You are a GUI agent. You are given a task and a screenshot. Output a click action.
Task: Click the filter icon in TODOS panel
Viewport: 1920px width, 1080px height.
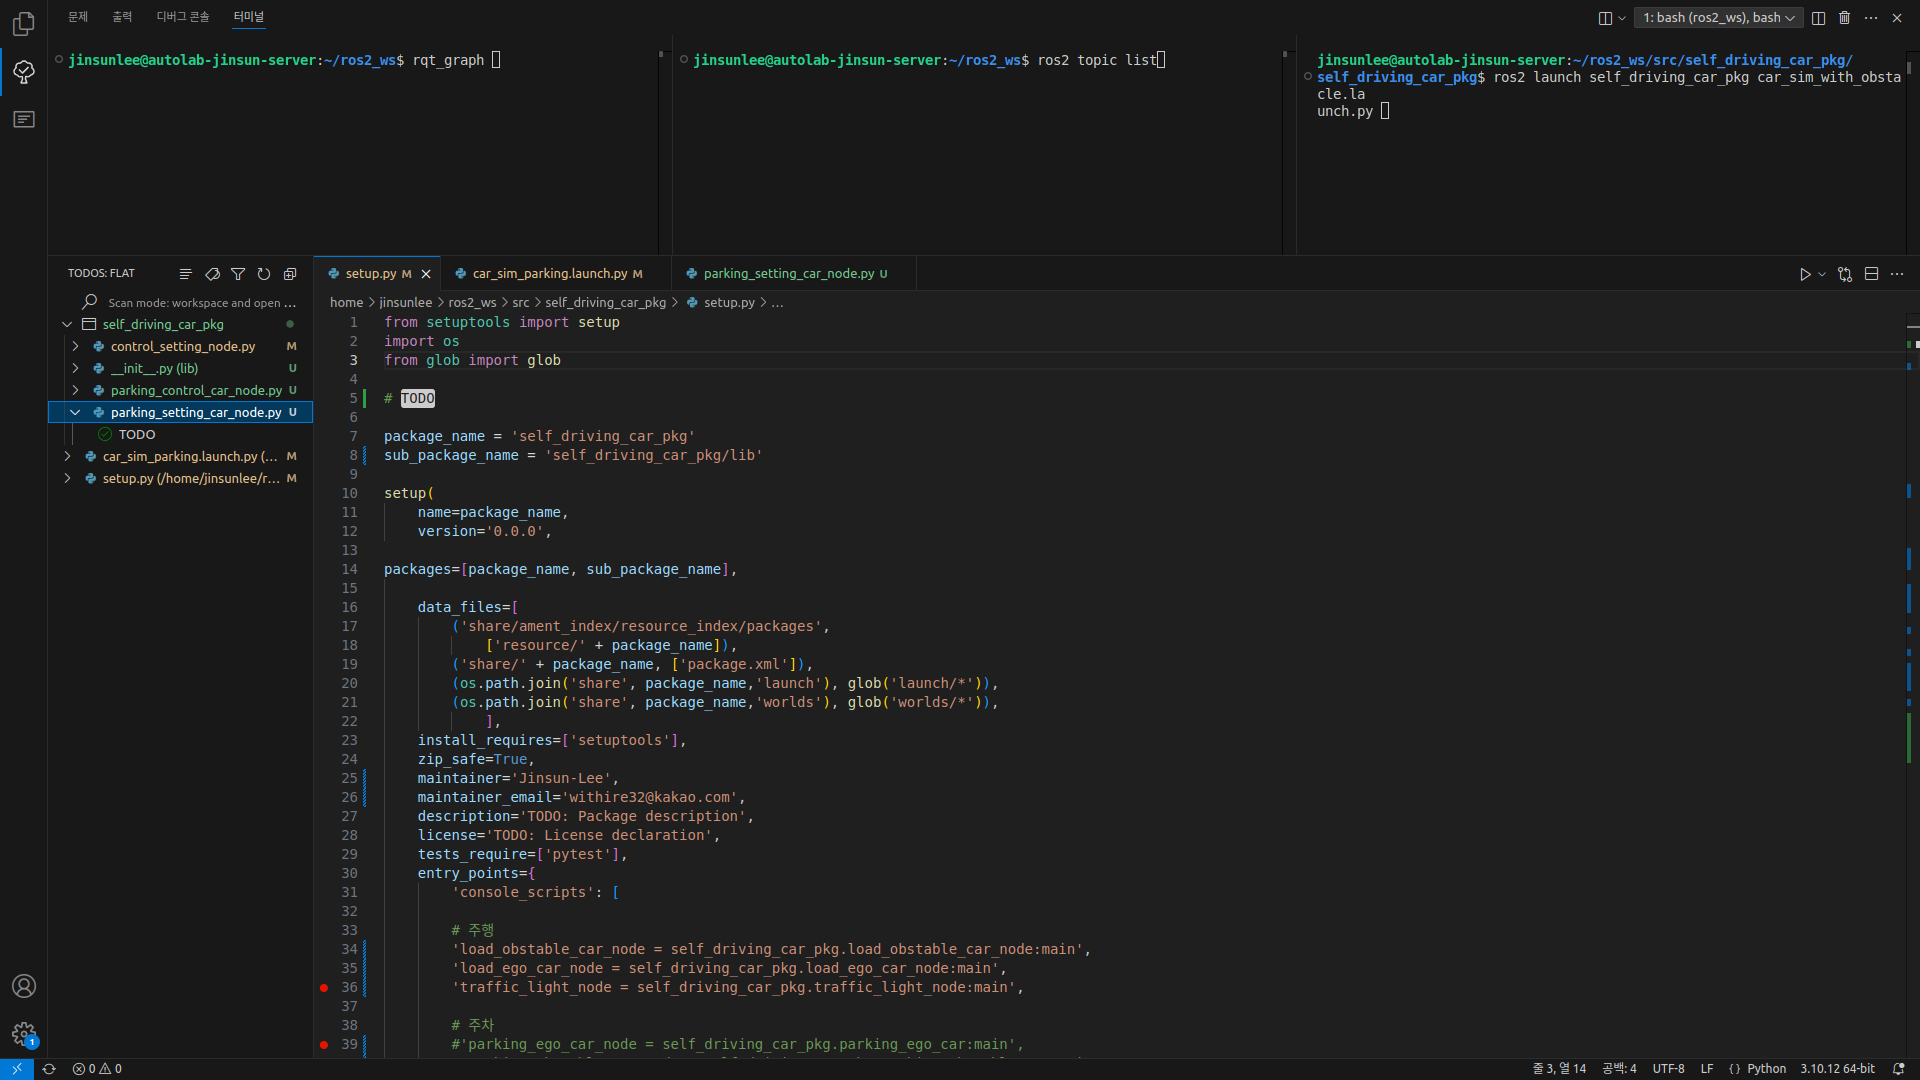pyautogui.click(x=238, y=274)
